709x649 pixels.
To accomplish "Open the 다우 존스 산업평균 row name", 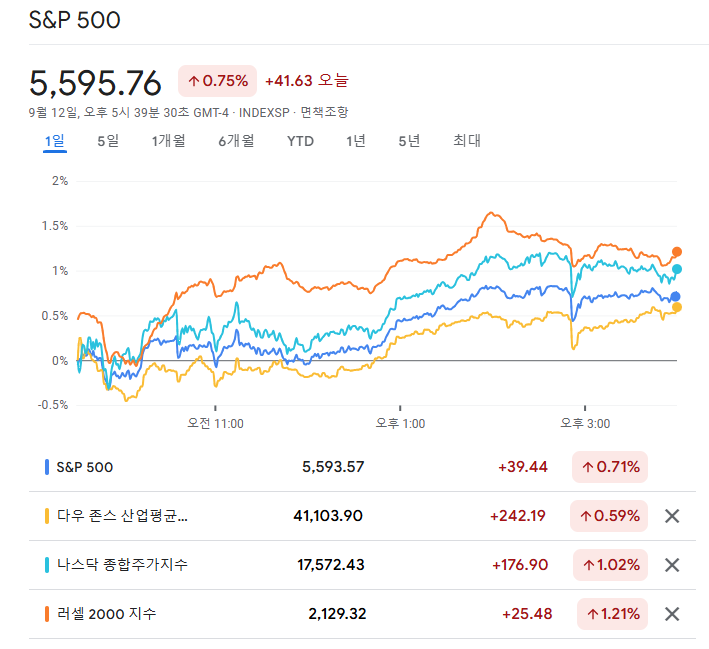I will pyautogui.click(x=122, y=516).
